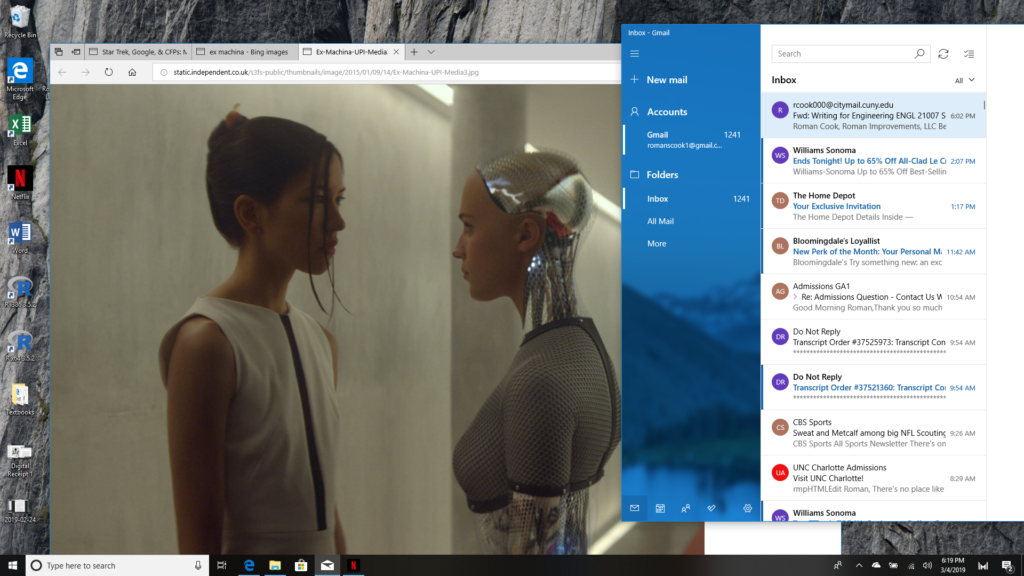The height and width of the screenshot is (576, 1024).
Task: Open Microsoft Store from taskbar
Action: pyautogui.click(x=301, y=566)
